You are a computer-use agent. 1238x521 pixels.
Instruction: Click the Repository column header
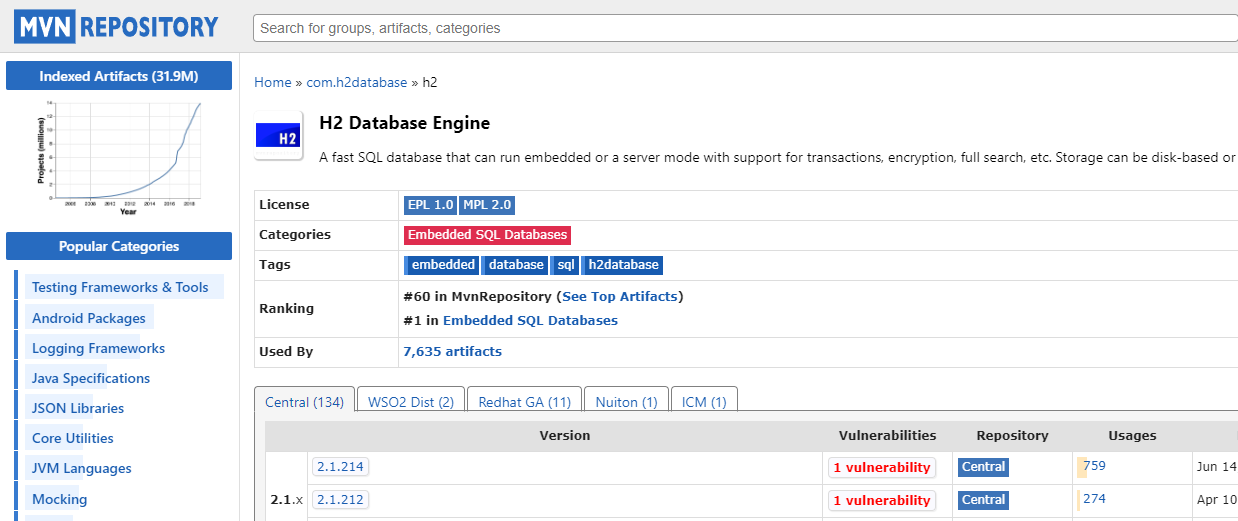[x=1013, y=435]
